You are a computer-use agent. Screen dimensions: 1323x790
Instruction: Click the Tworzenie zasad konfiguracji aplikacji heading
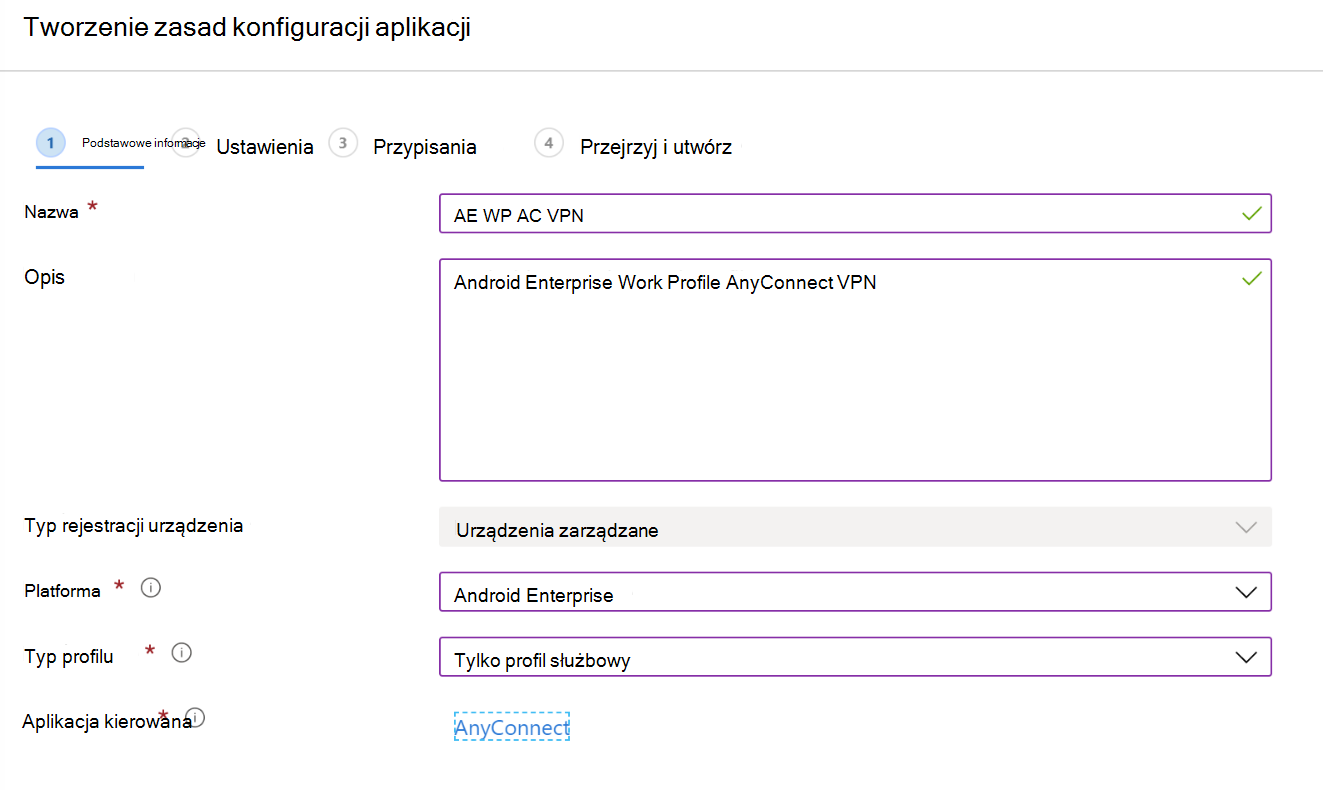[x=247, y=28]
